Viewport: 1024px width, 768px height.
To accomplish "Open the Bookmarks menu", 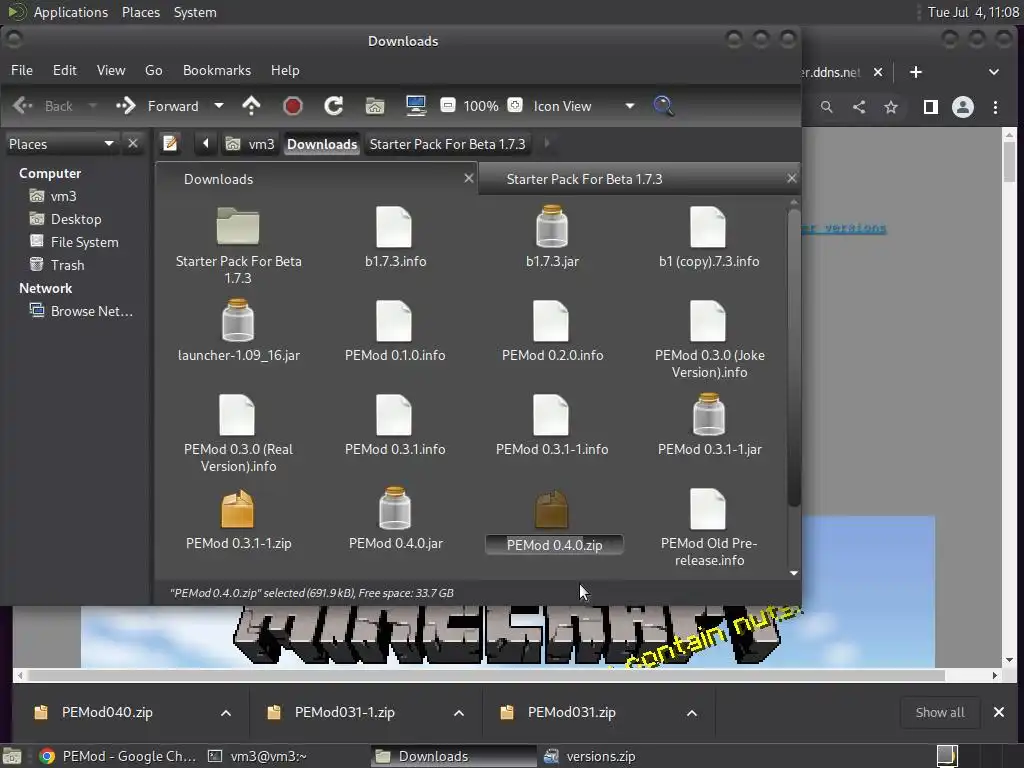I will [217, 70].
